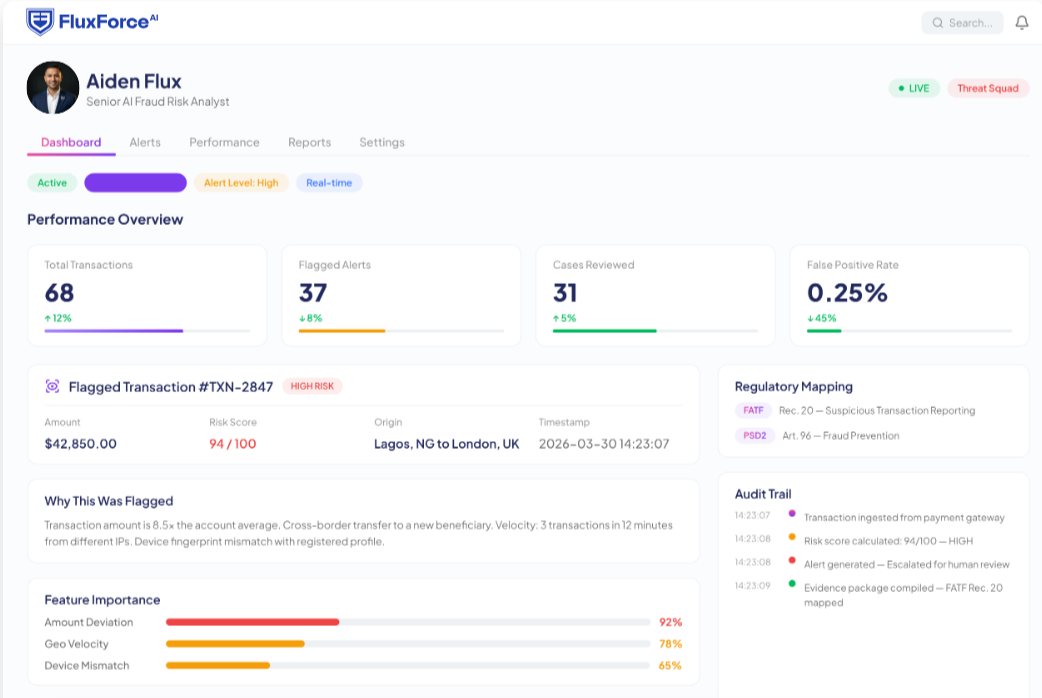Toggle the LIVE status badge
The width and height of the screenshot is (1042, 698).
[914, 88]
